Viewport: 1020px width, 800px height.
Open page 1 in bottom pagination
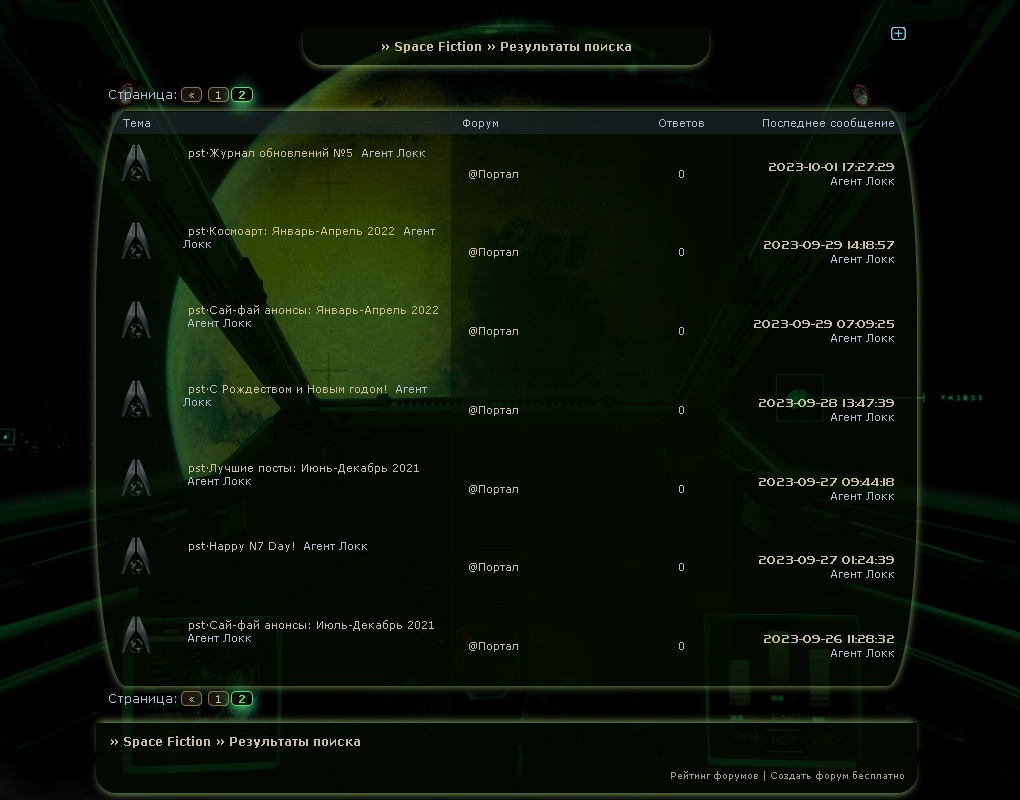[x=218, y=699]
